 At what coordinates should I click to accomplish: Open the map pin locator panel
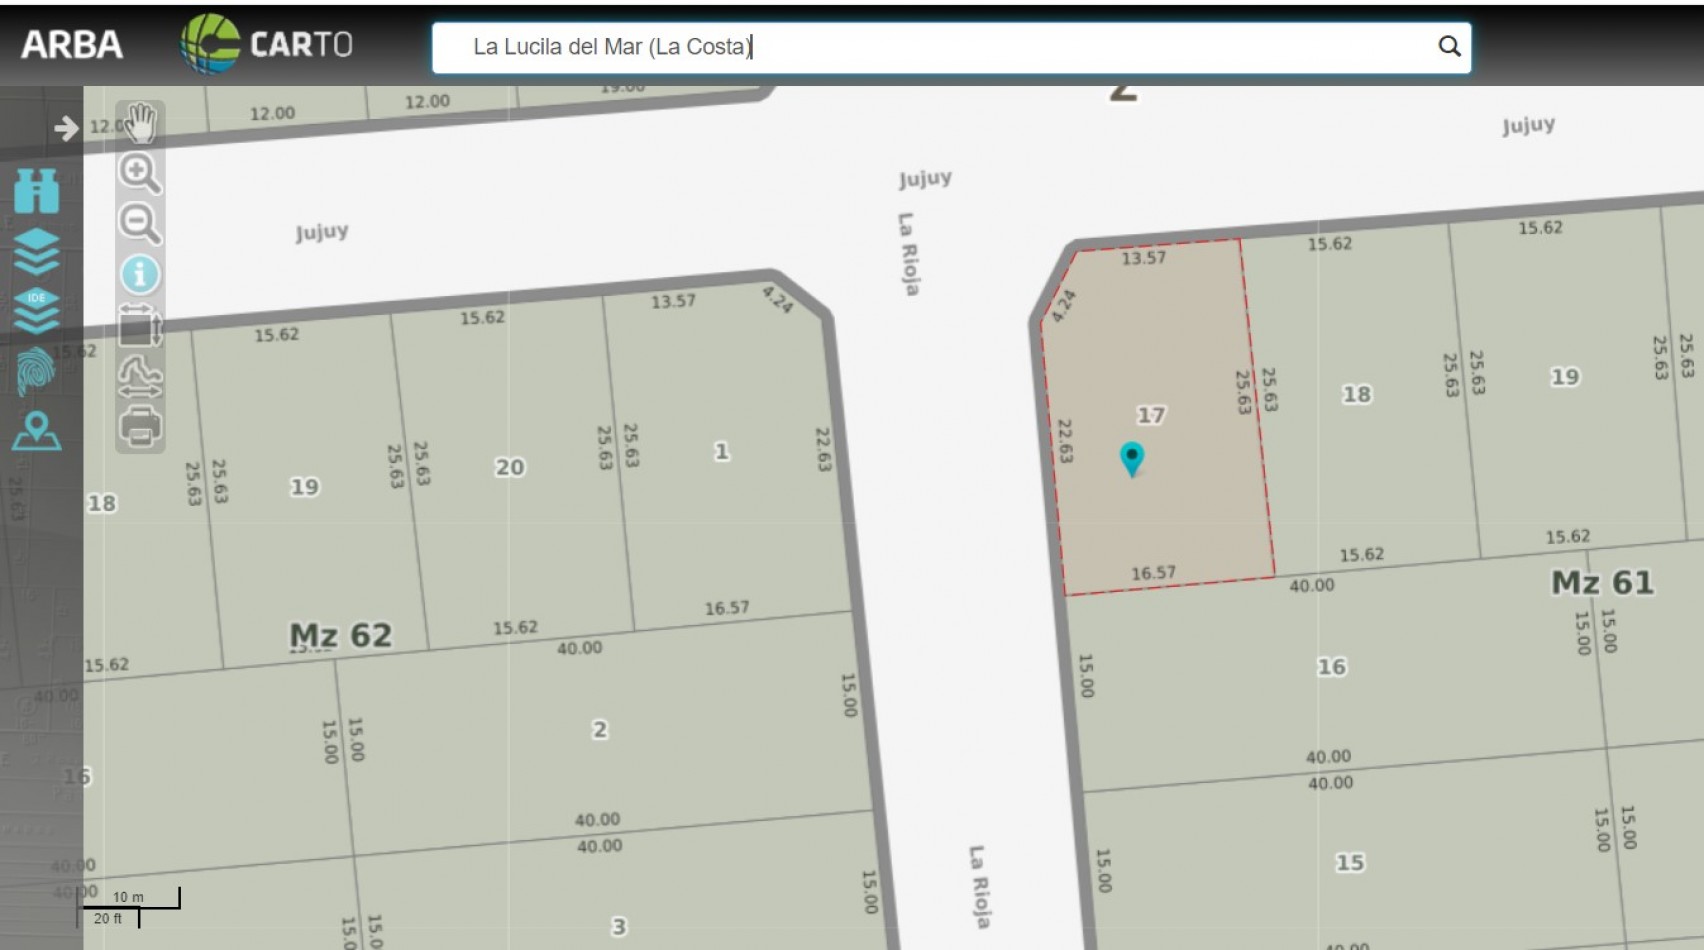coord(37,431)
